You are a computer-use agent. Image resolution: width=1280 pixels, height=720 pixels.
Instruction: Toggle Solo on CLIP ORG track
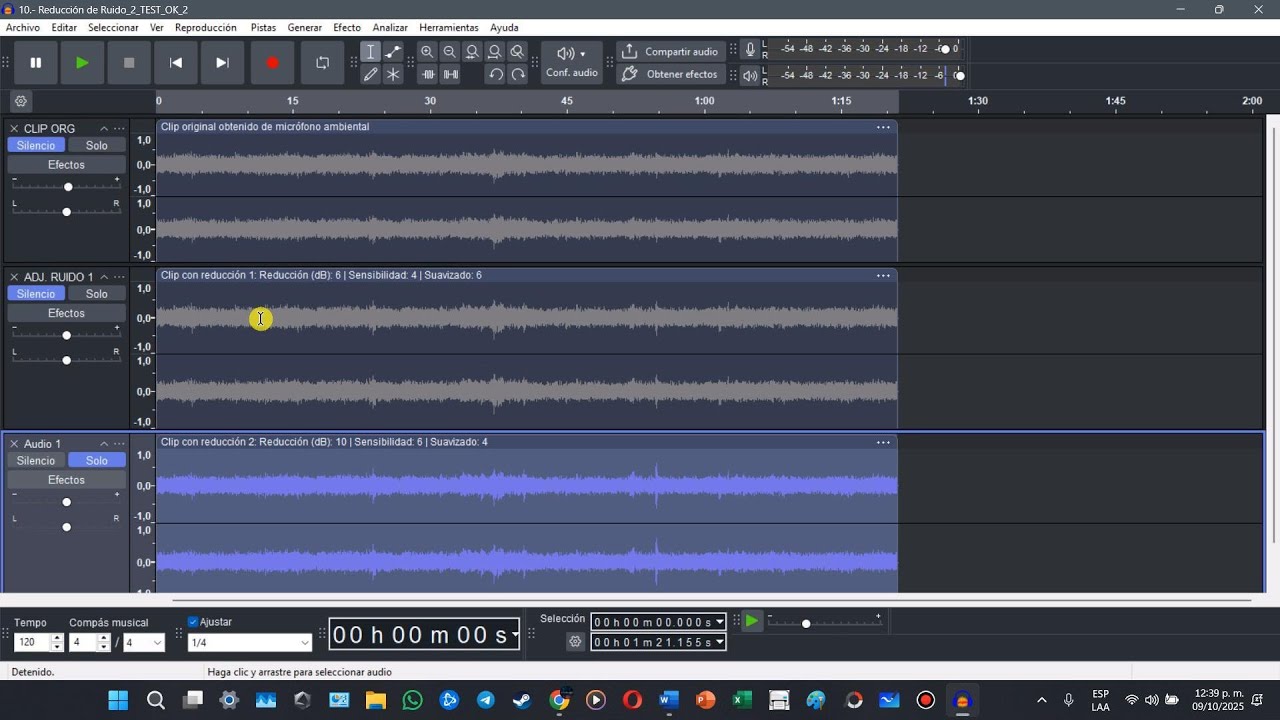97,146
